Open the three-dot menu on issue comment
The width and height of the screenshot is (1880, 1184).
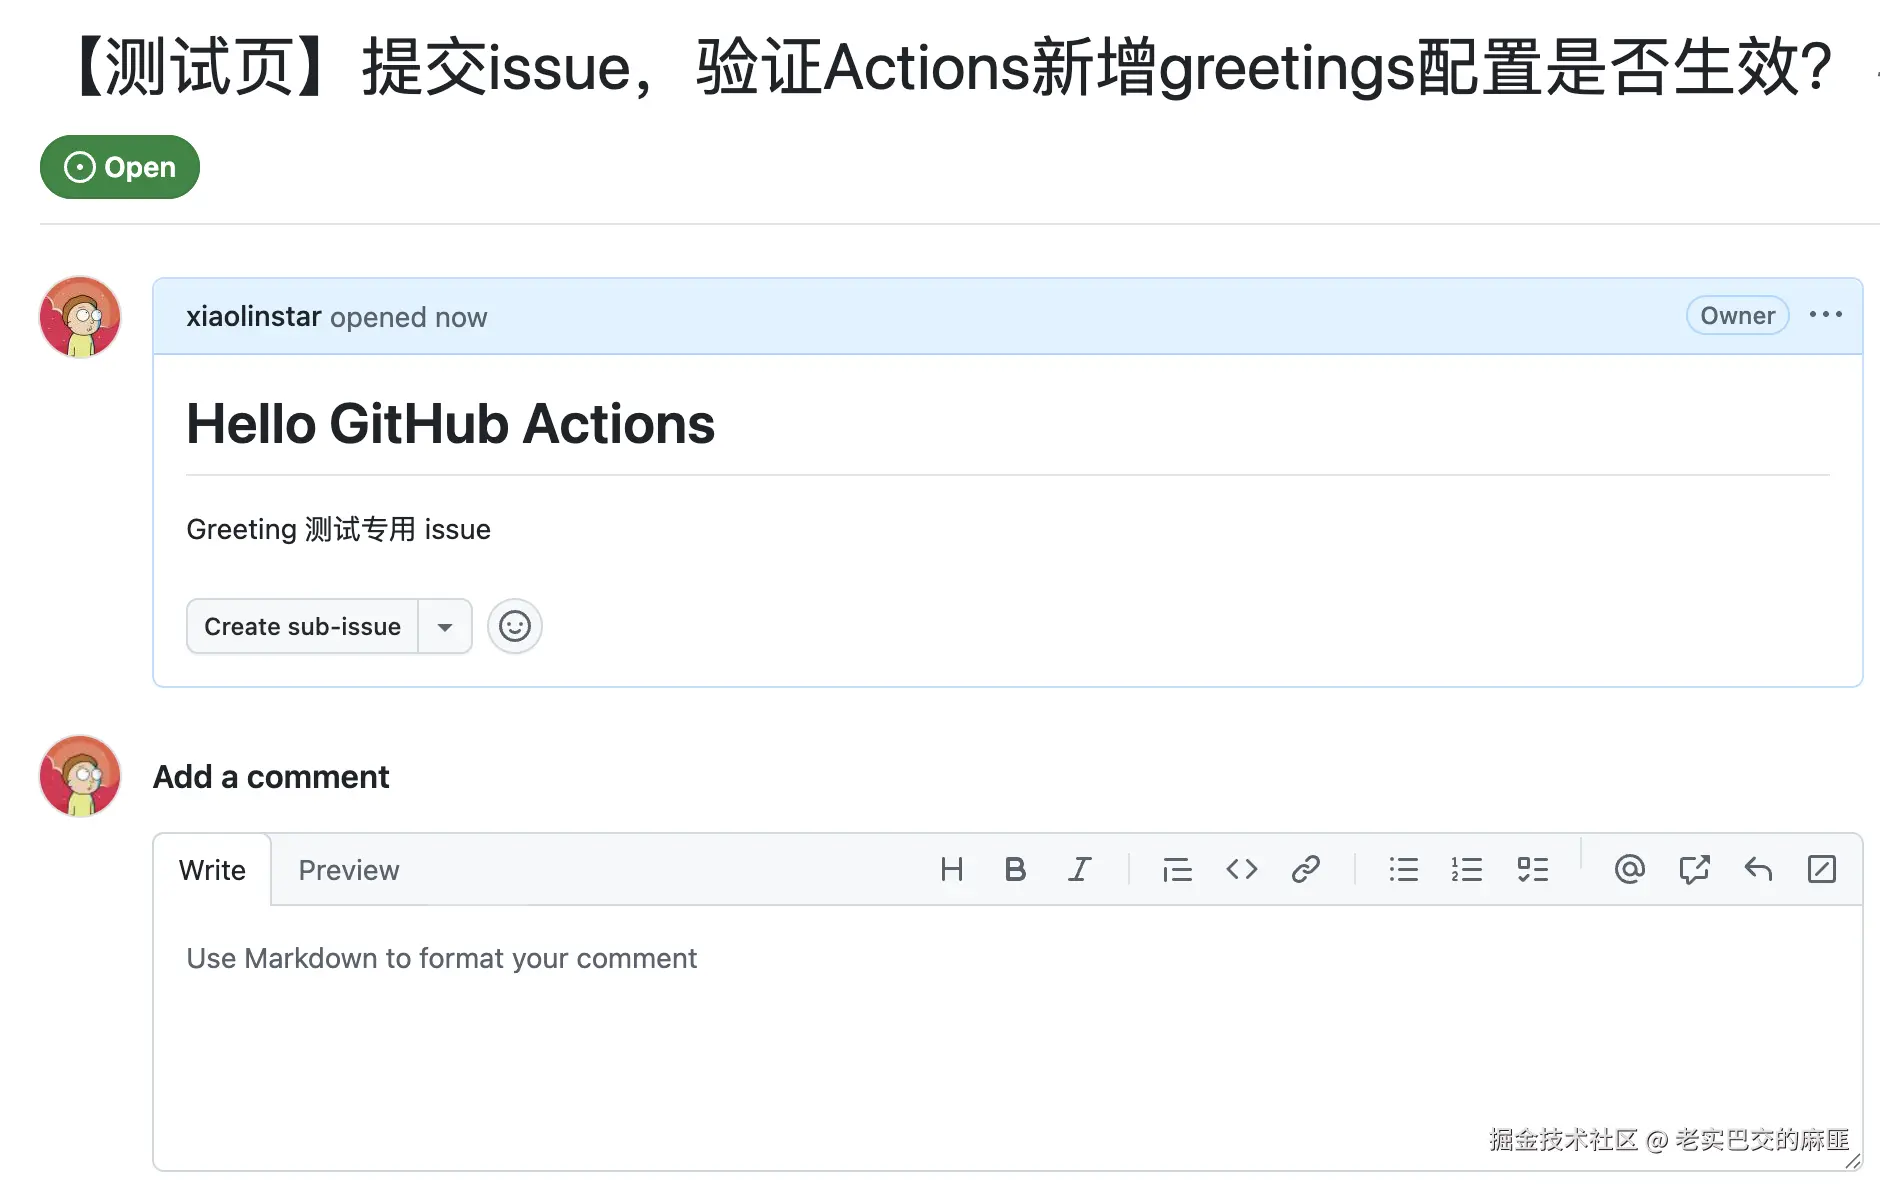point(1826,315)
